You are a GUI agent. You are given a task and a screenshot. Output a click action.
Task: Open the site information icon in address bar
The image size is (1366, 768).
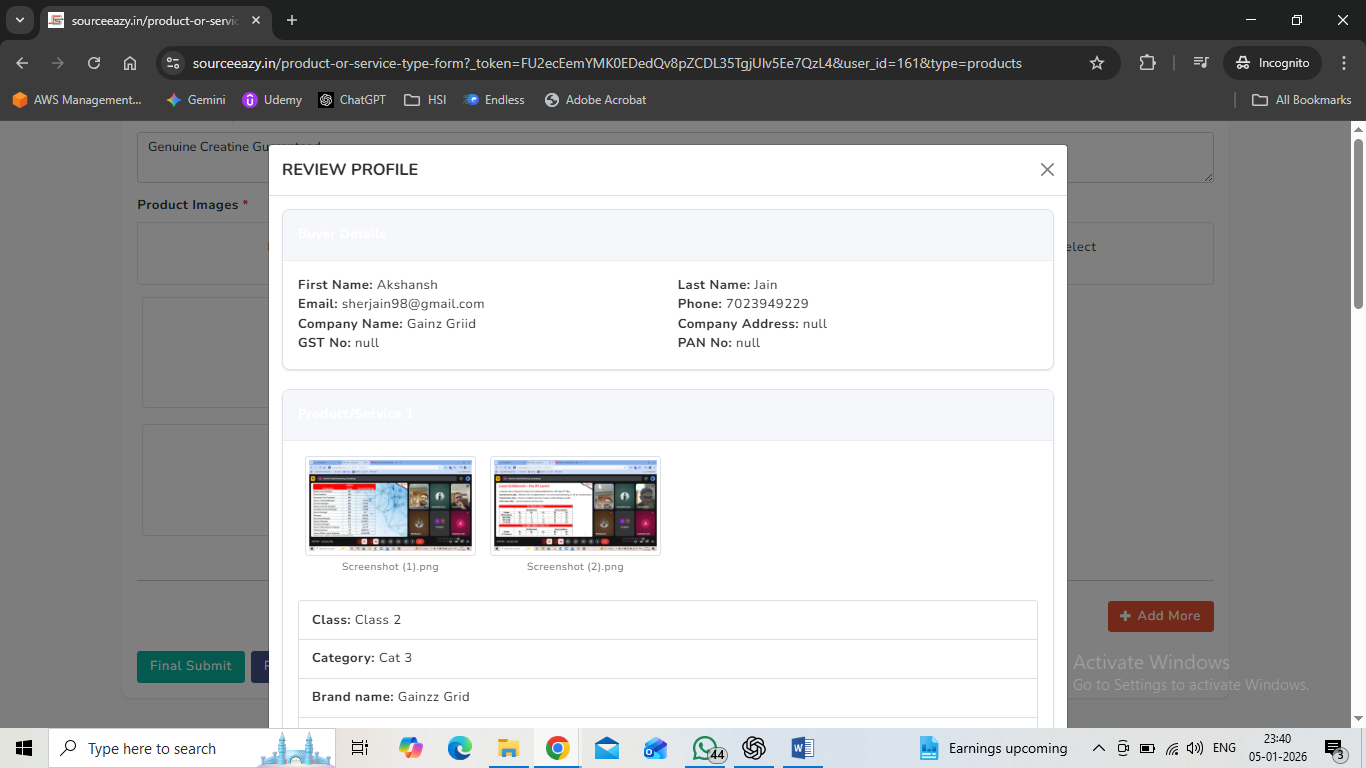173,63
